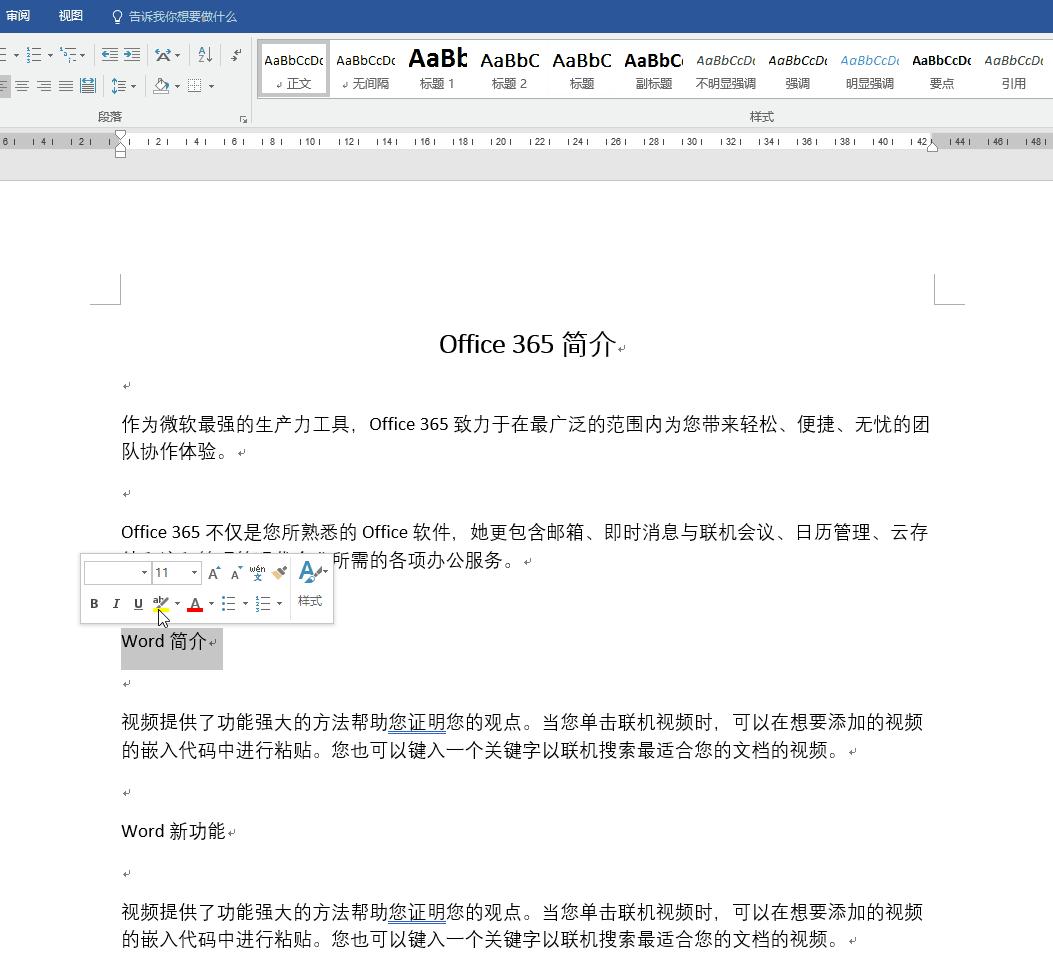1053x968 pixels.
Task: Open shading color bucket in paragraph group
Action: (x=162, y=86)
